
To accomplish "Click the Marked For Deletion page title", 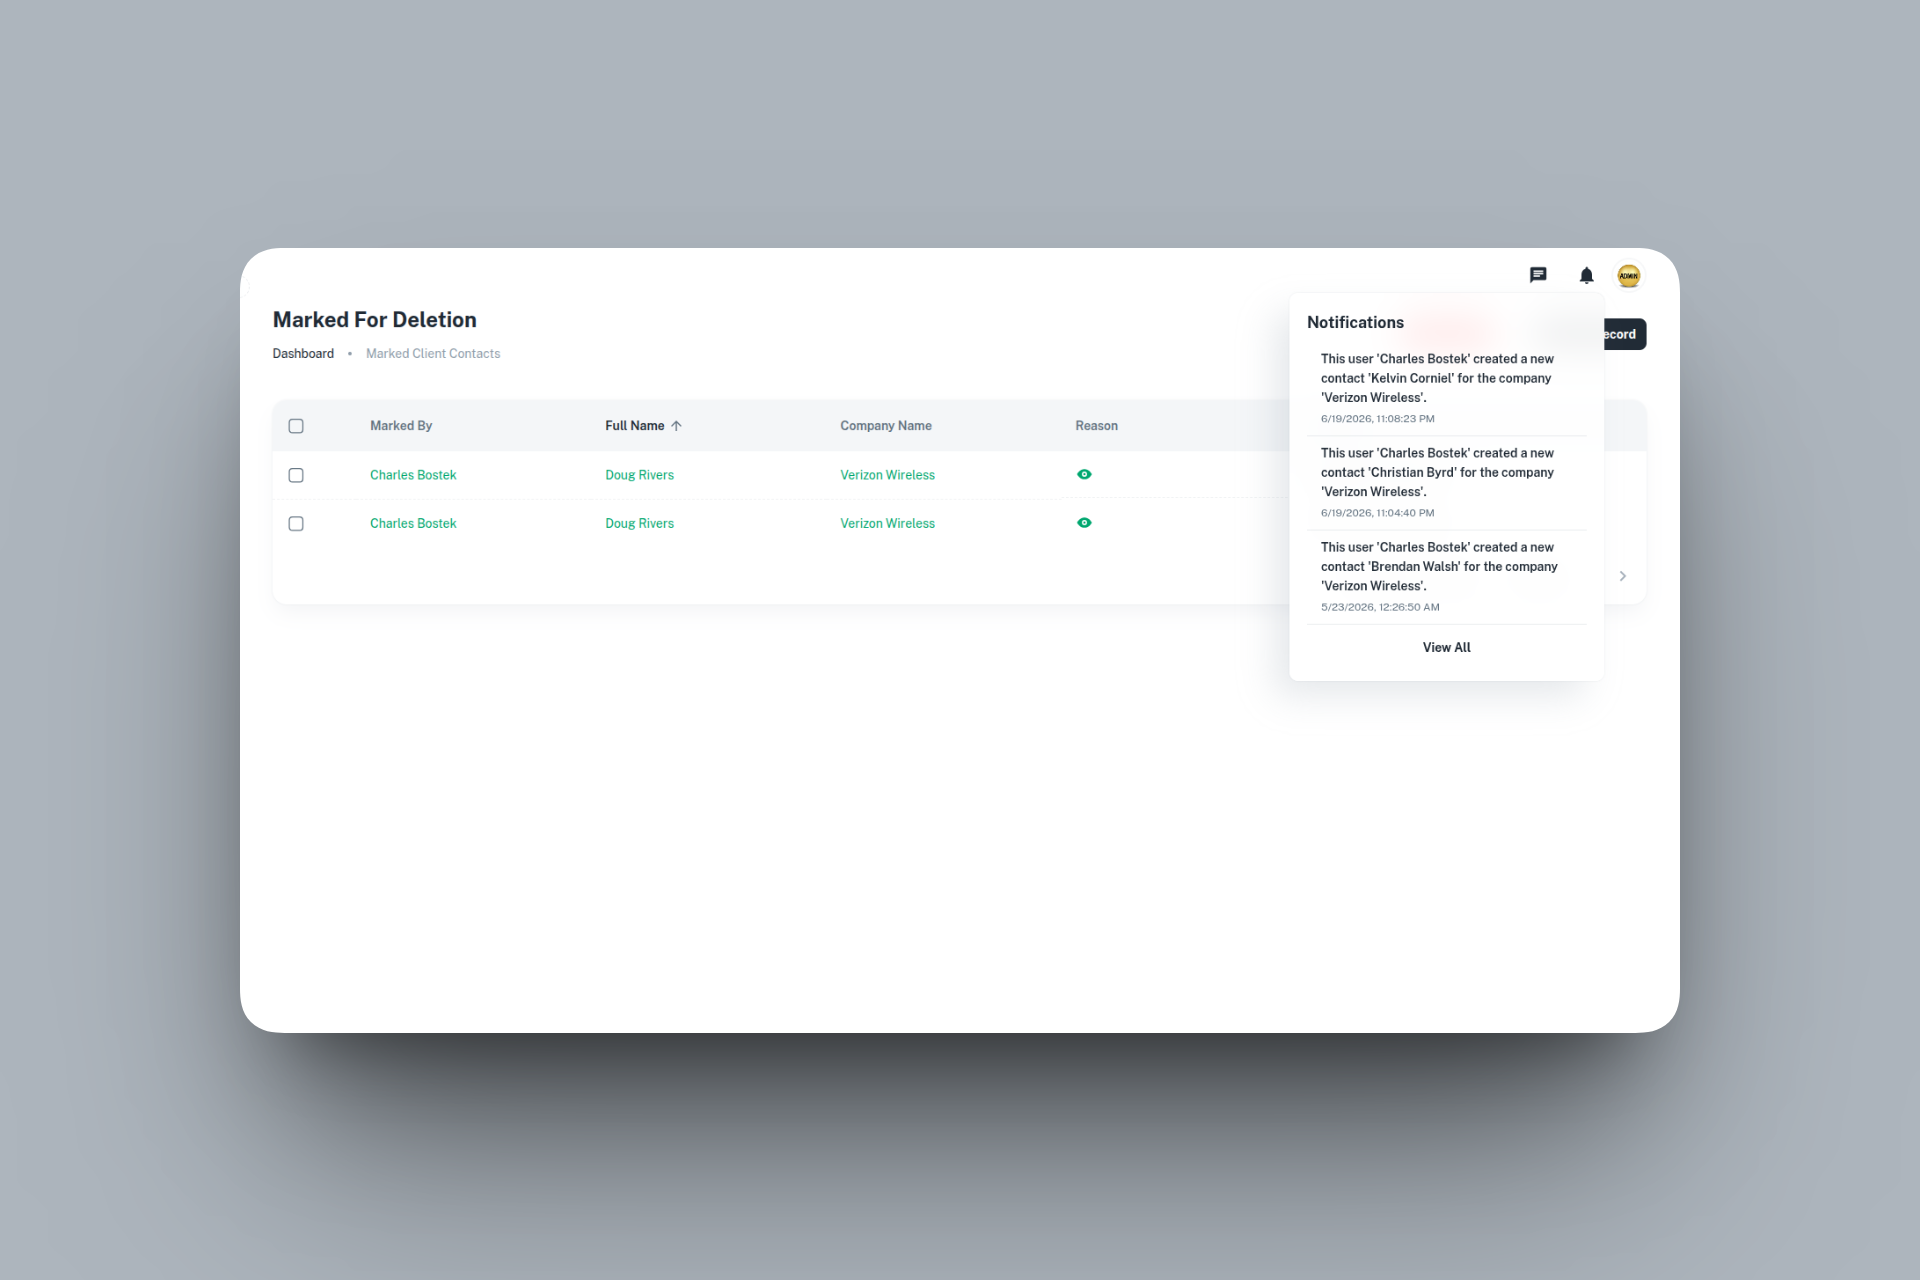I will pyautogui.click(x=374, y=320).
